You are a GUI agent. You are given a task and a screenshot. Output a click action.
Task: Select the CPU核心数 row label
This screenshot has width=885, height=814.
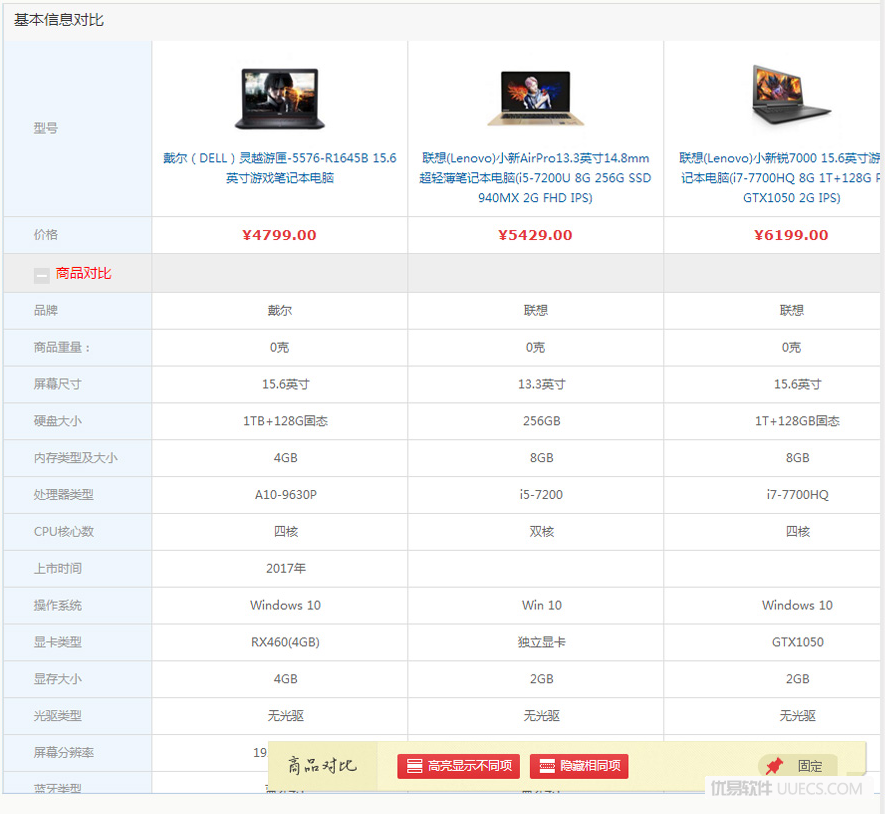(64, 532)
